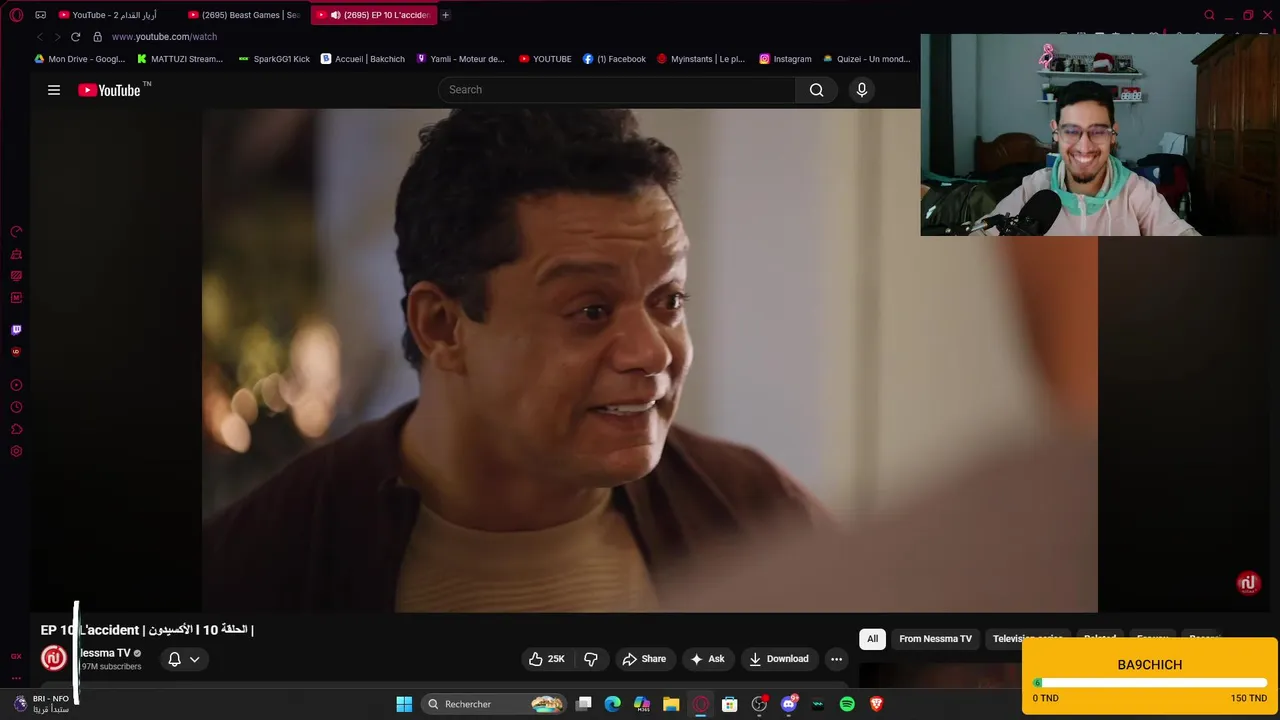Select the All filter chip
The width and height of the screenshot is (1280, 720).
(872, 639)
